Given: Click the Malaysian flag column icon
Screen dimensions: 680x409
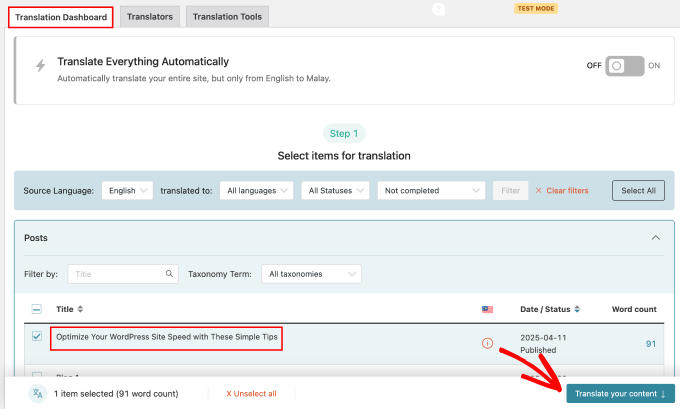Looking at the screenshot, I should [487, 309].
